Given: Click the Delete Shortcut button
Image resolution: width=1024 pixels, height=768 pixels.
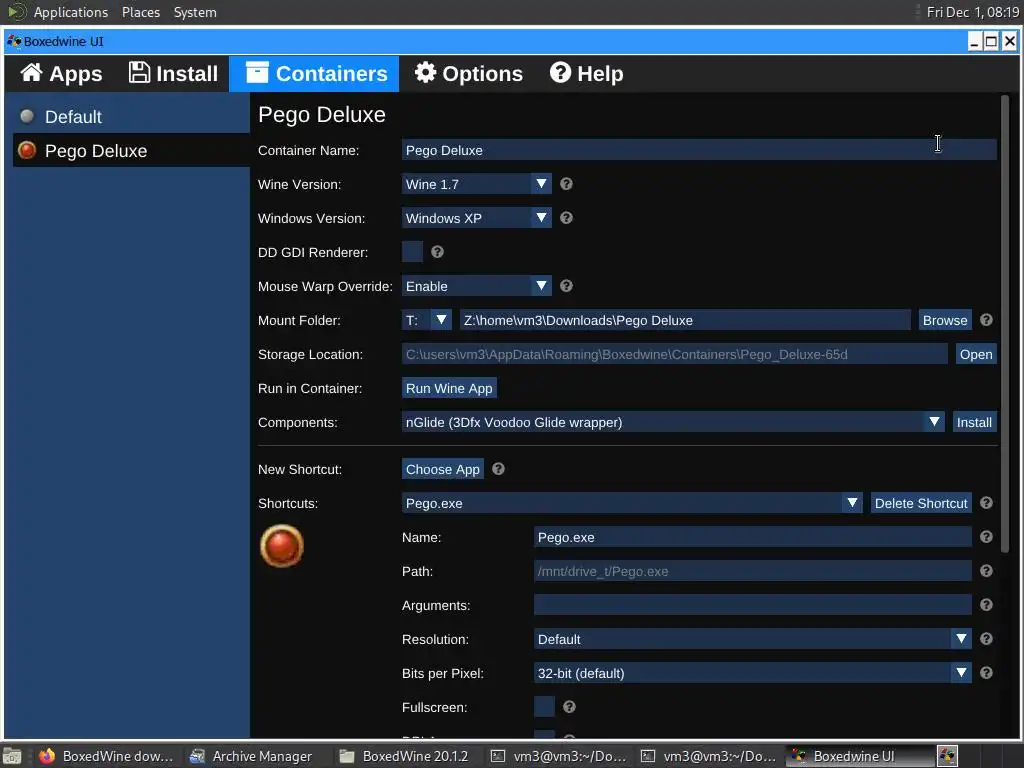Looking at the screenshot, I should click(921, 503).
